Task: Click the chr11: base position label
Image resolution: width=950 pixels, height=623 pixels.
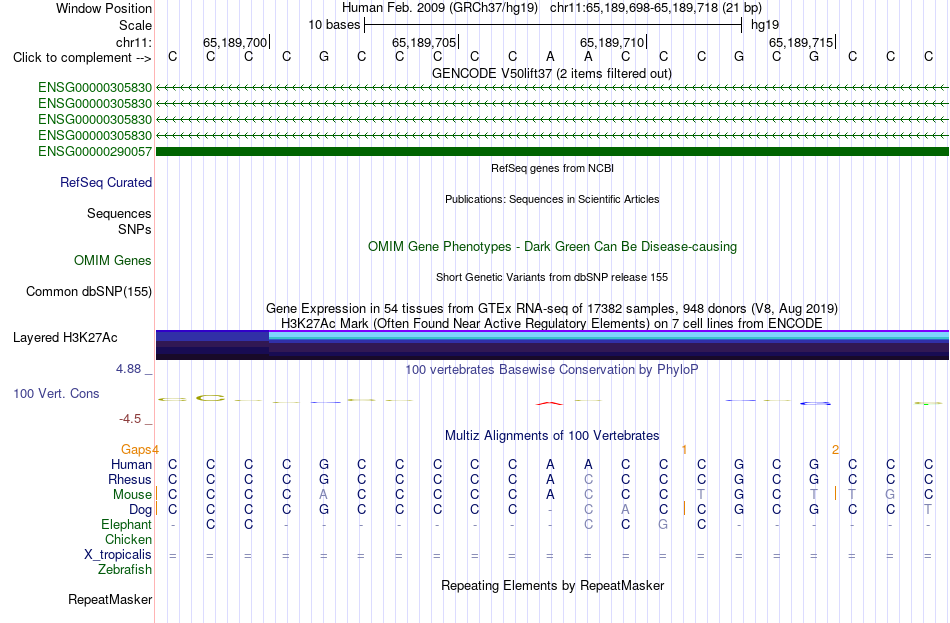Action: (134, 42)
